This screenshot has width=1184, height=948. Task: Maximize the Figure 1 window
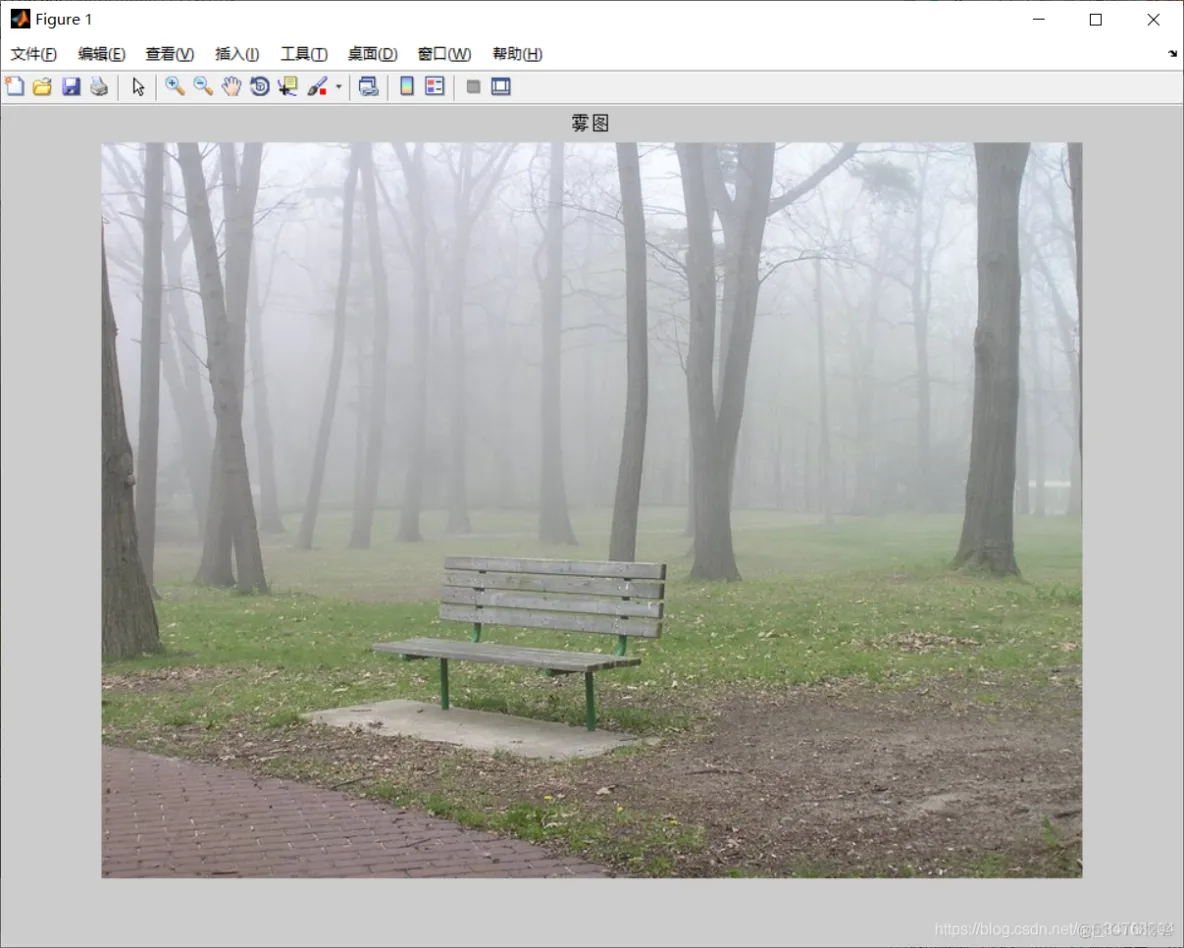pyautogui.click(x=1096, y=20)
